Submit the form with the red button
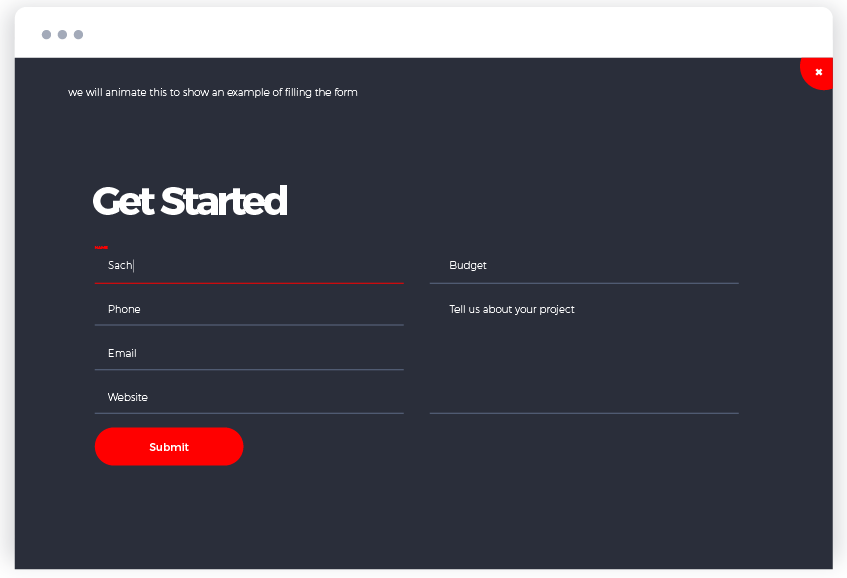Screen dimensions: 847x578 coord(169,447)
